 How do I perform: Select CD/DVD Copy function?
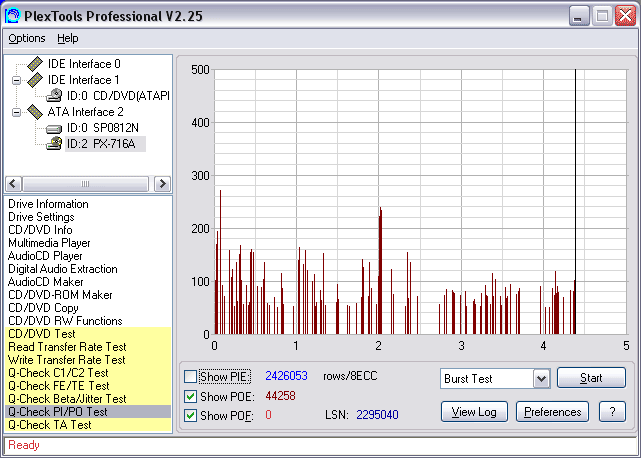point(43,308)
